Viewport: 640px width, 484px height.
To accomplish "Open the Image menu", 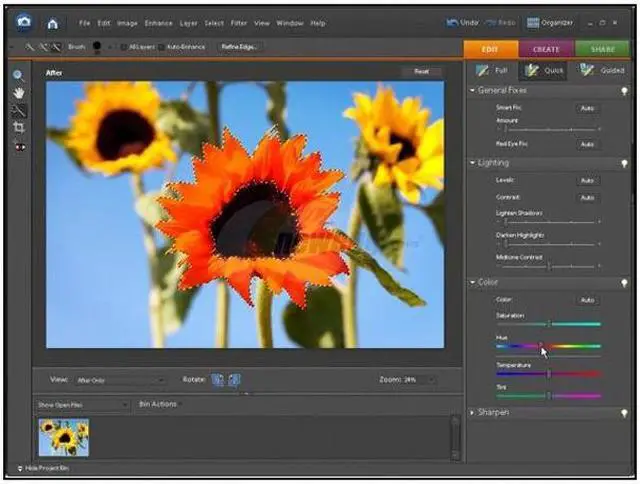I will (x=127, y=23).
